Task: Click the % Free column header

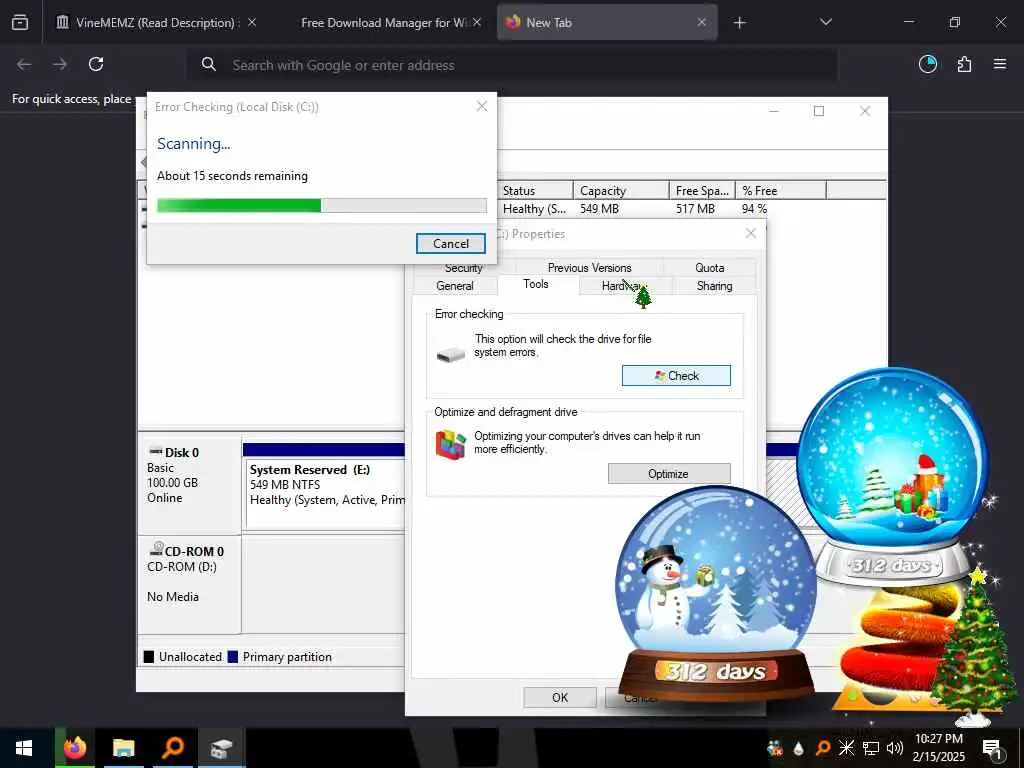Action: [x=780, y=191]
